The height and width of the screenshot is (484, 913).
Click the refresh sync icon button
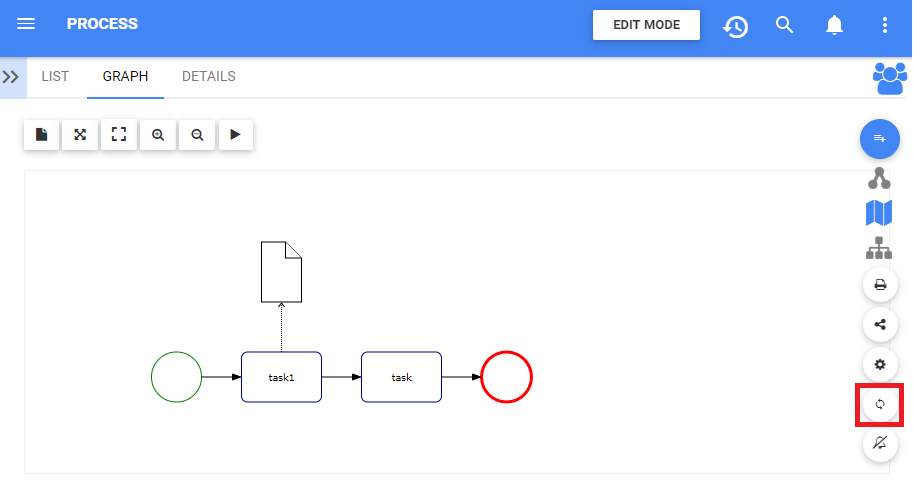(880, 404)
